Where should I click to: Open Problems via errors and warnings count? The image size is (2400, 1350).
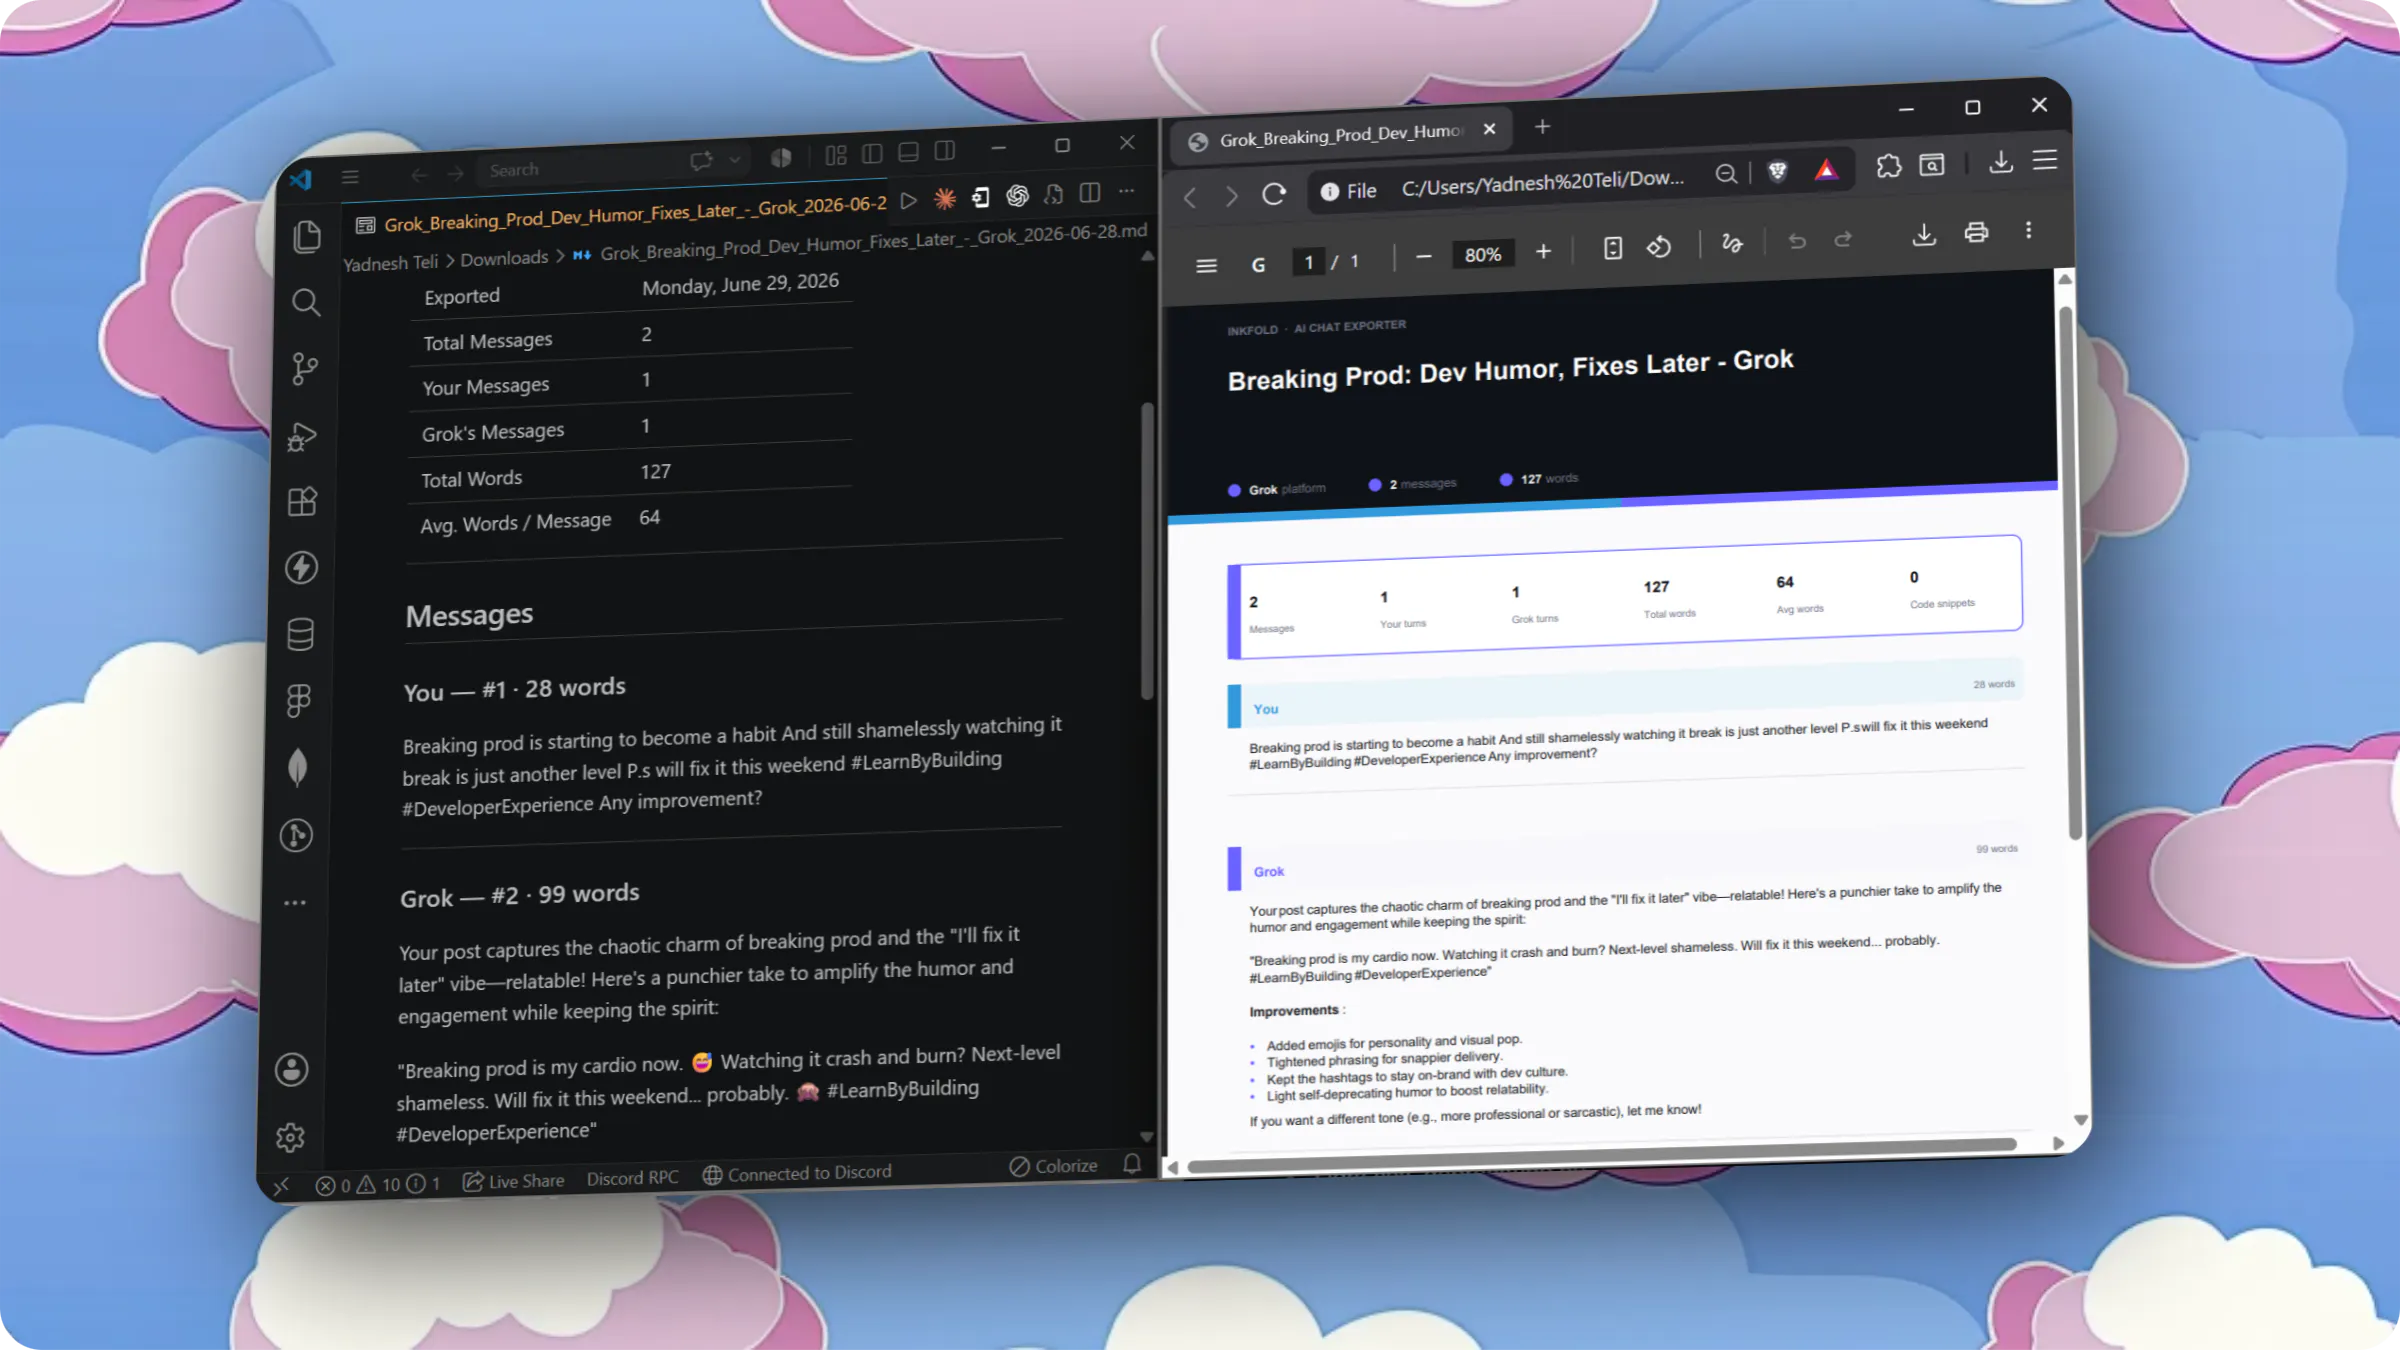[378, 1184]
